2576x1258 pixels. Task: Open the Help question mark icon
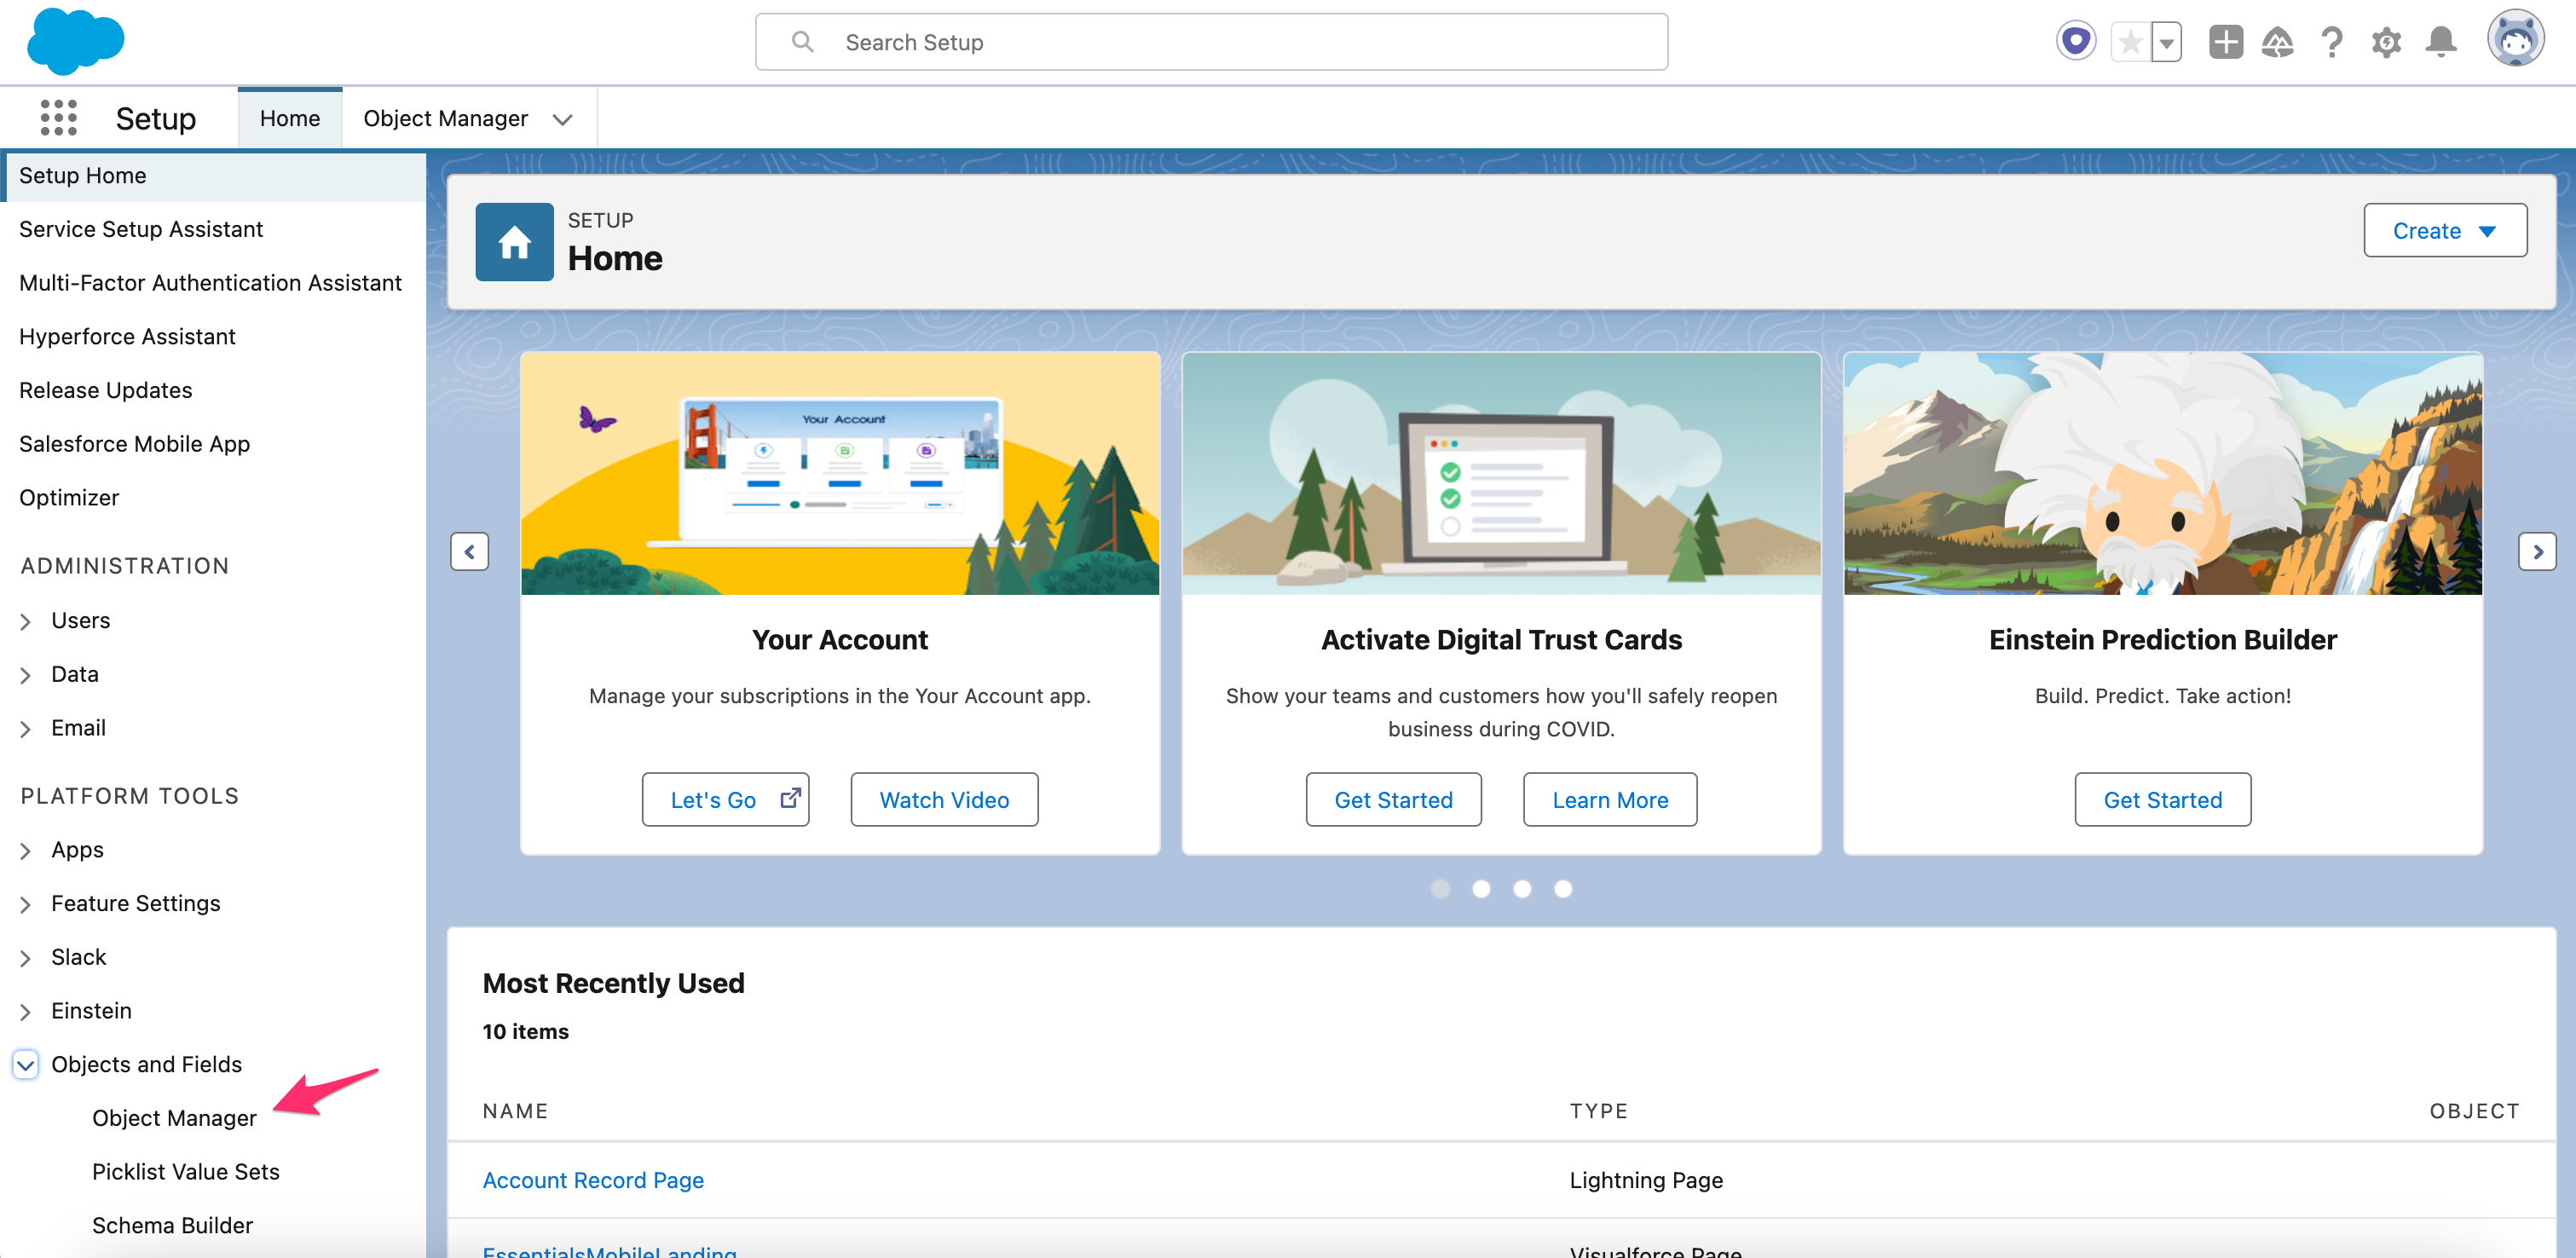tap(2332, 42)
